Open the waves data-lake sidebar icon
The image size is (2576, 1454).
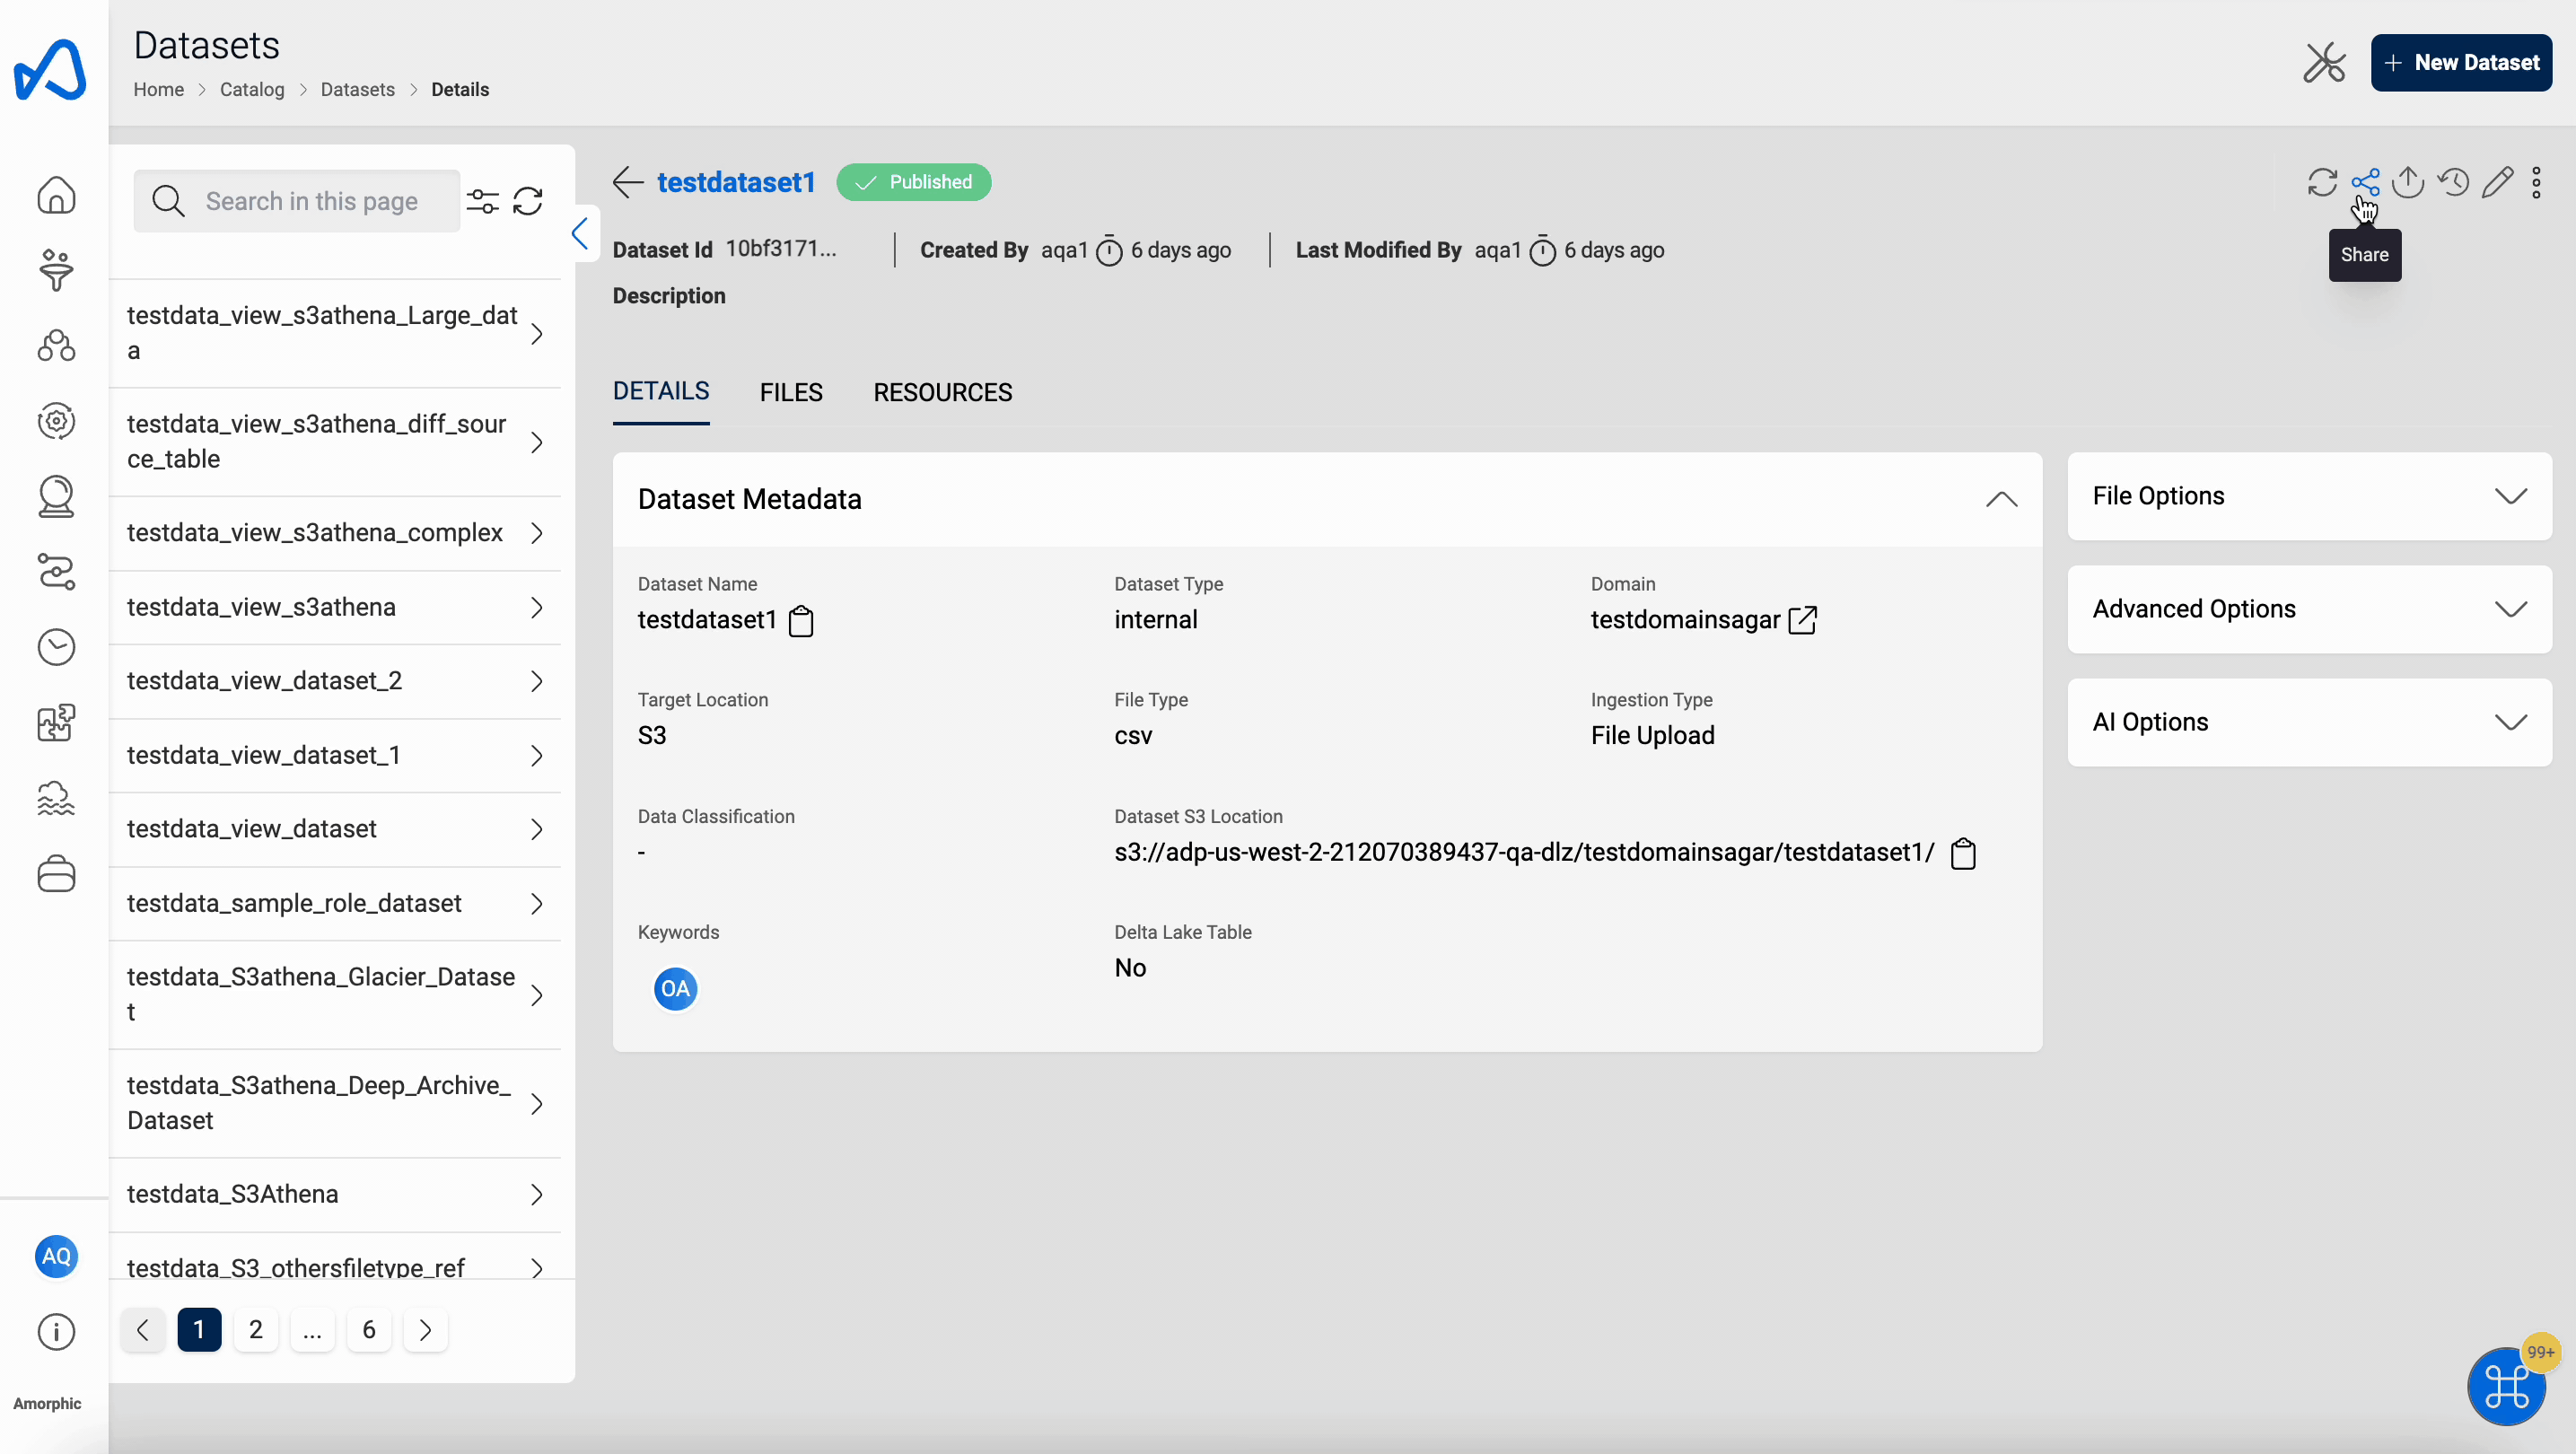[x=56, y=798]
